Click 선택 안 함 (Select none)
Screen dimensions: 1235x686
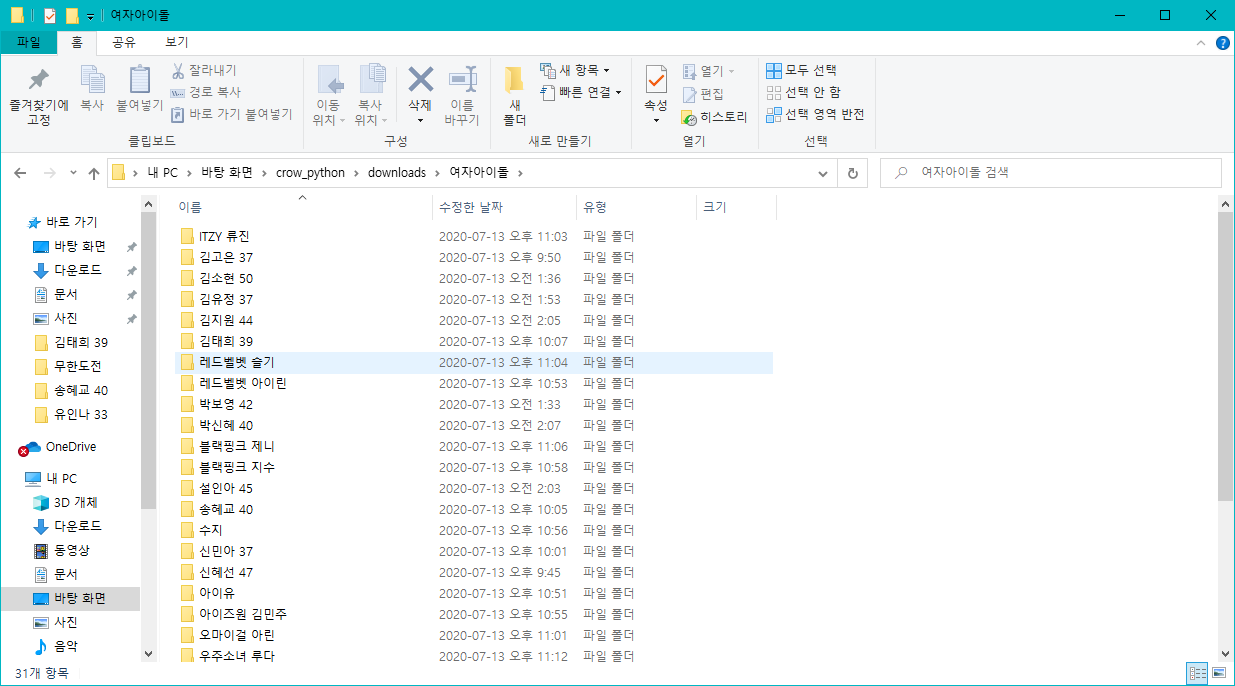[803, 92]
